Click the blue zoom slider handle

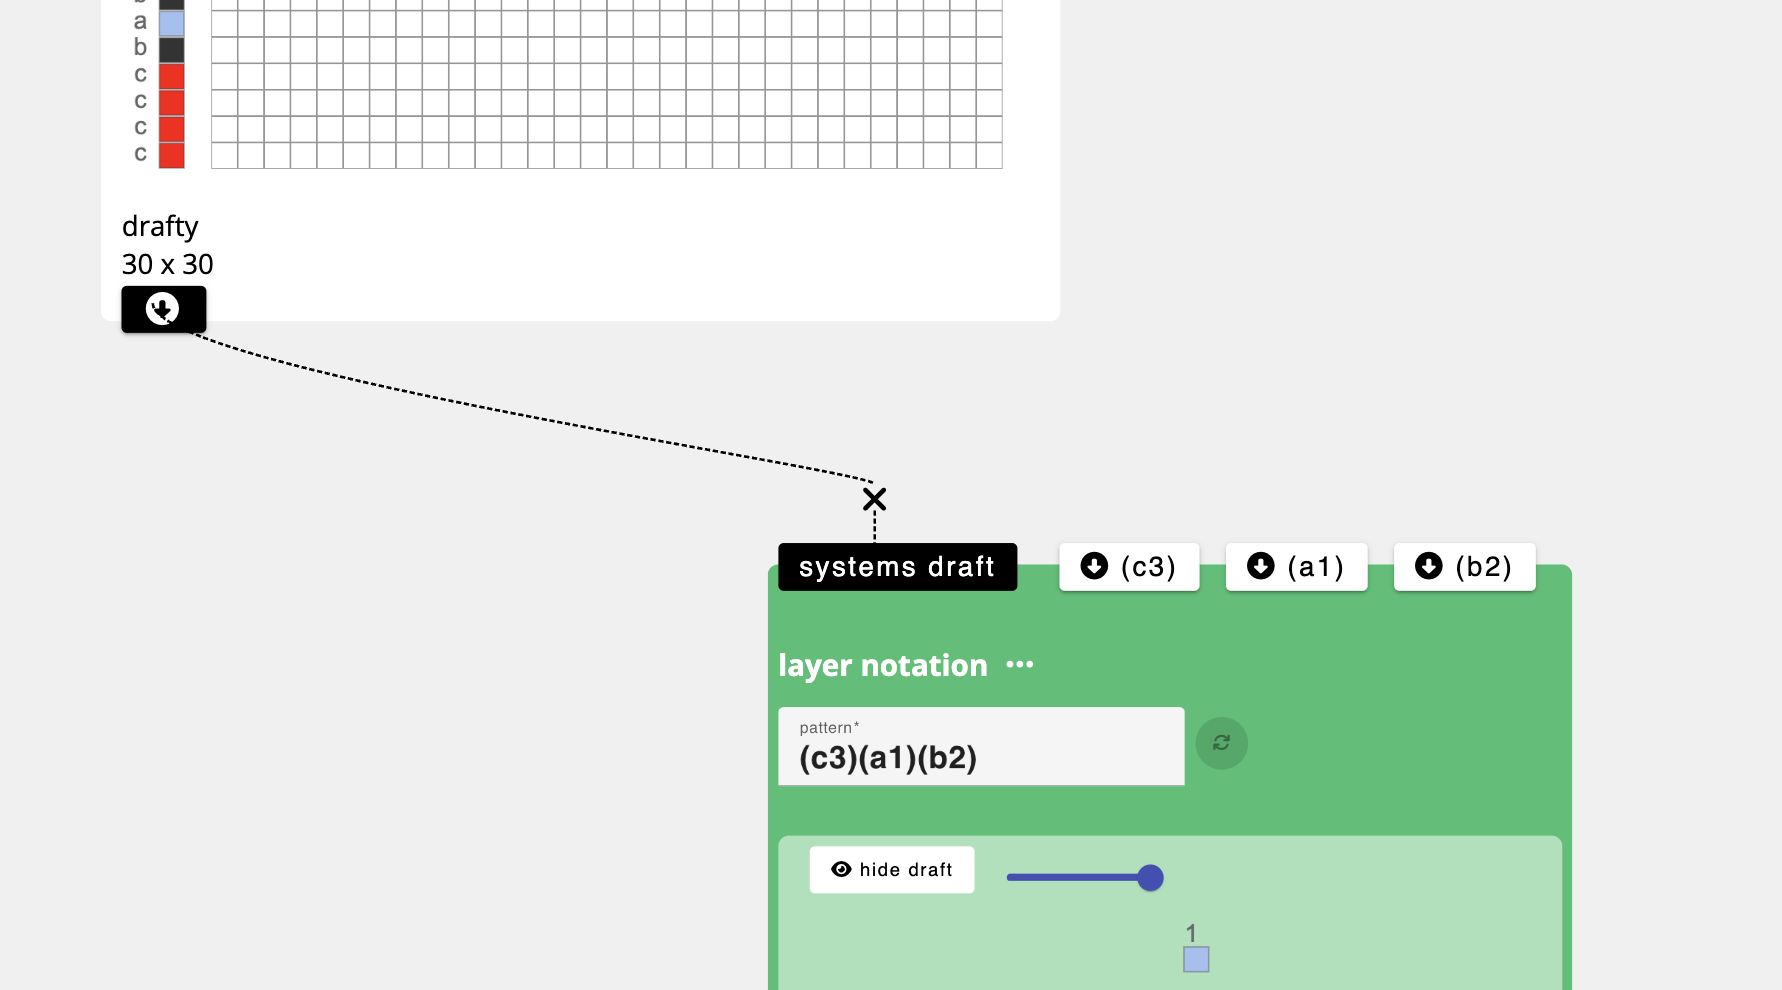click(x=1150, y=878)
